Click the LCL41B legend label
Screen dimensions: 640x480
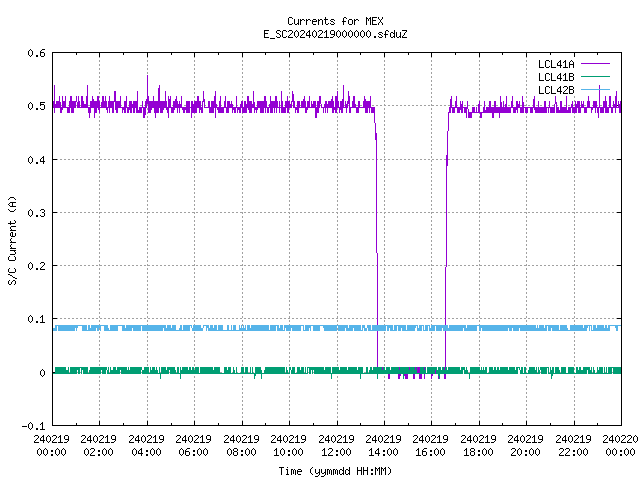(x=556, y=77)
